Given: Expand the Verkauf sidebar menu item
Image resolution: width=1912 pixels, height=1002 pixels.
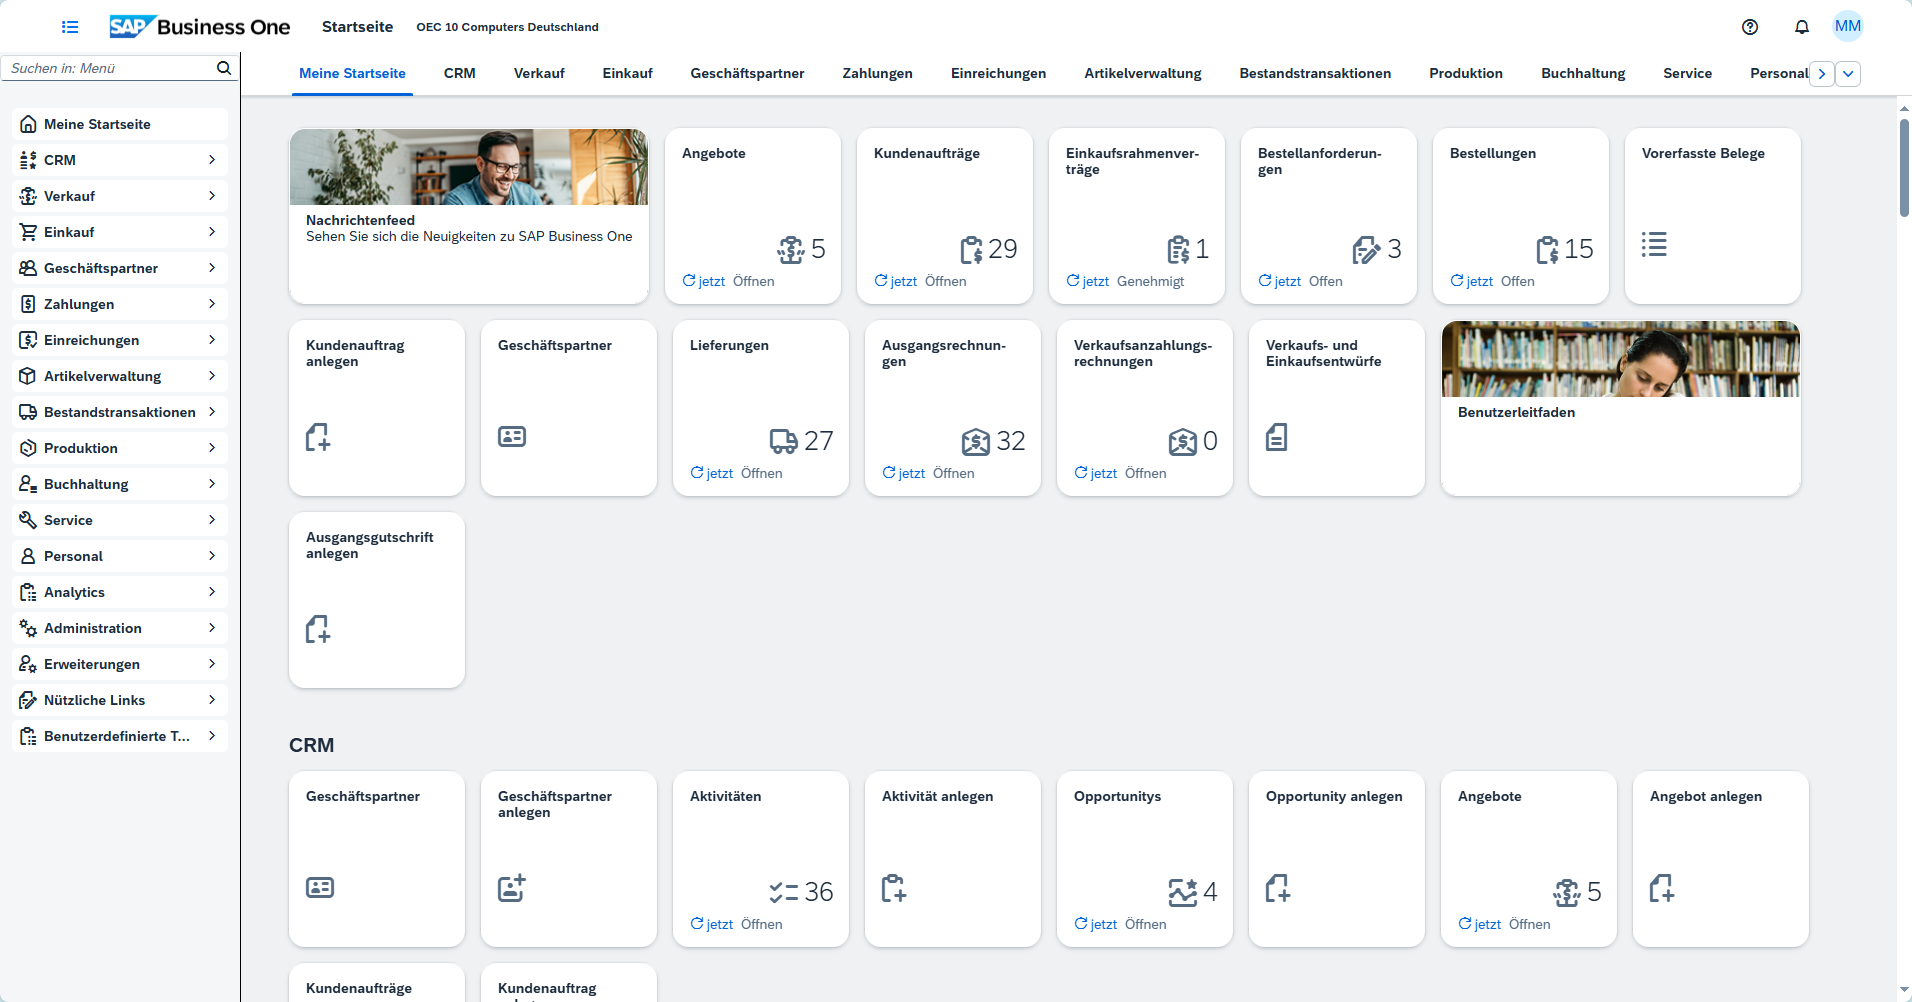Looking at the screenshot, I should pyautogui.click(x=120, y=196).
